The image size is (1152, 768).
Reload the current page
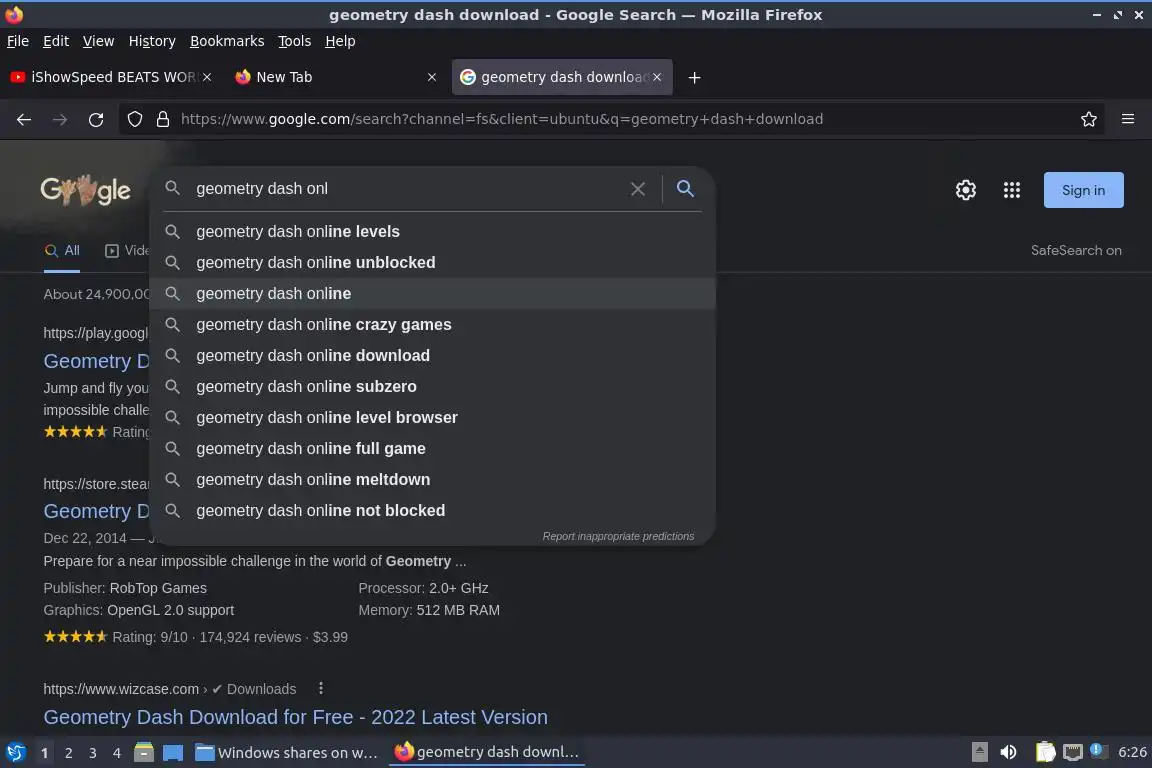tap(96, 119)
